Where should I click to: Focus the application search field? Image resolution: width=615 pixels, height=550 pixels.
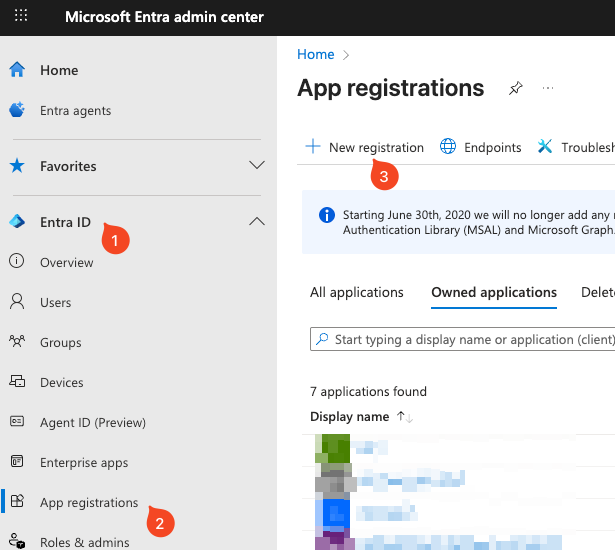point(470,339)
